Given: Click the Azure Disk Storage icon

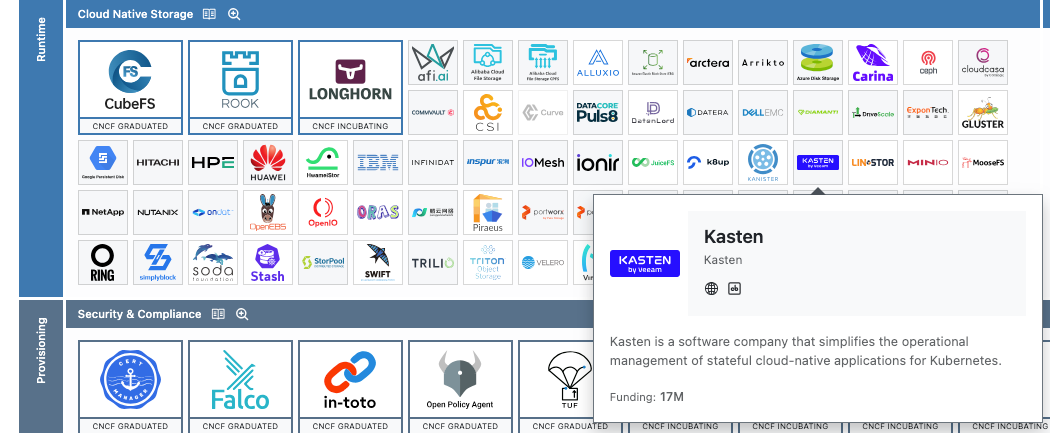Looking at the screenshot, I should click(817, 63).
